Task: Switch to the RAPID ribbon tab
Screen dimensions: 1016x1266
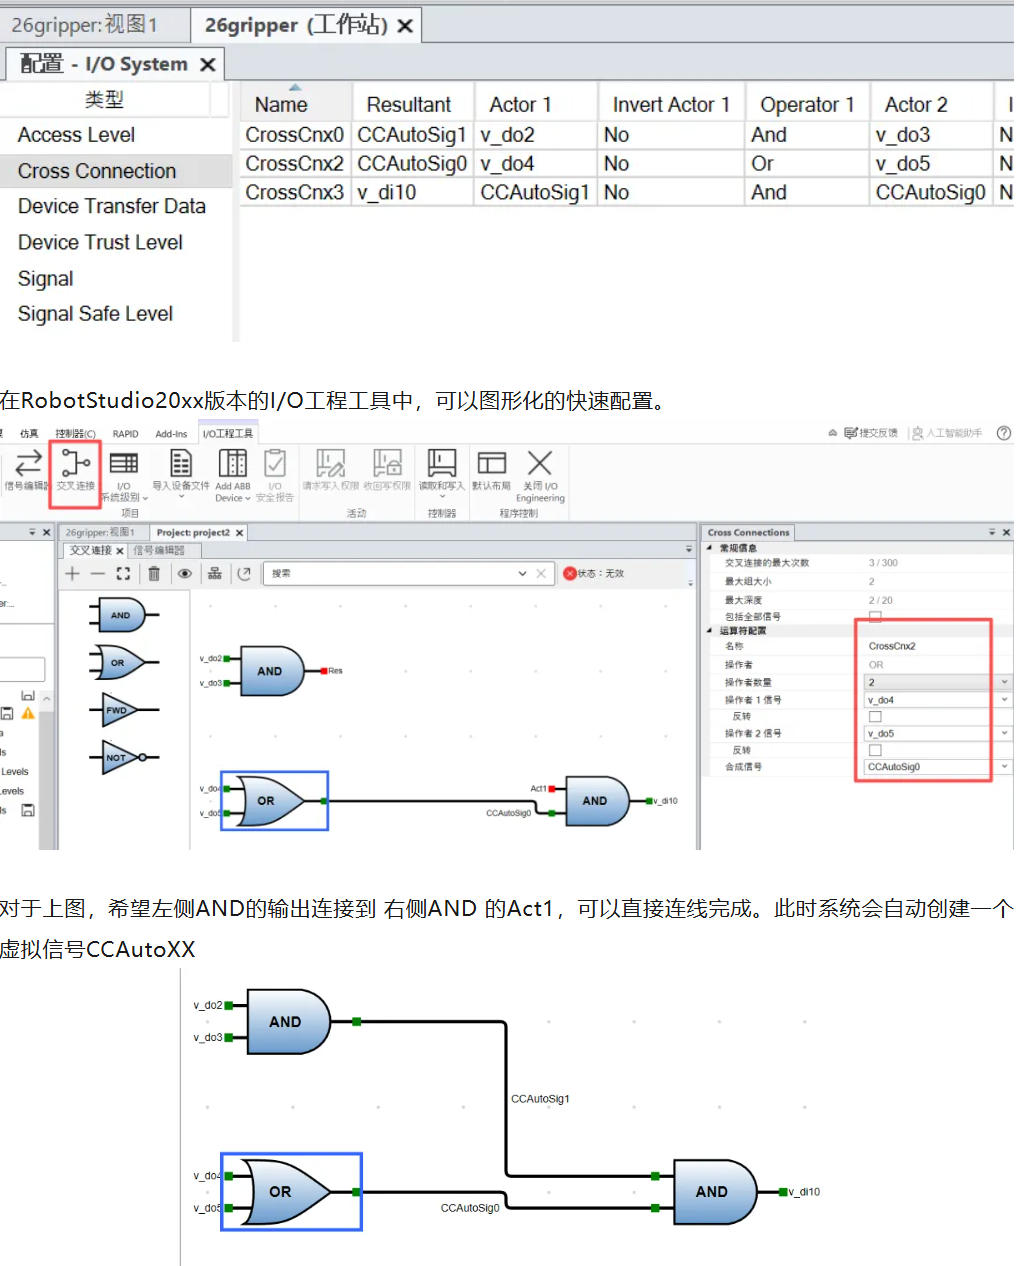Action: click(x=126, y=434)
